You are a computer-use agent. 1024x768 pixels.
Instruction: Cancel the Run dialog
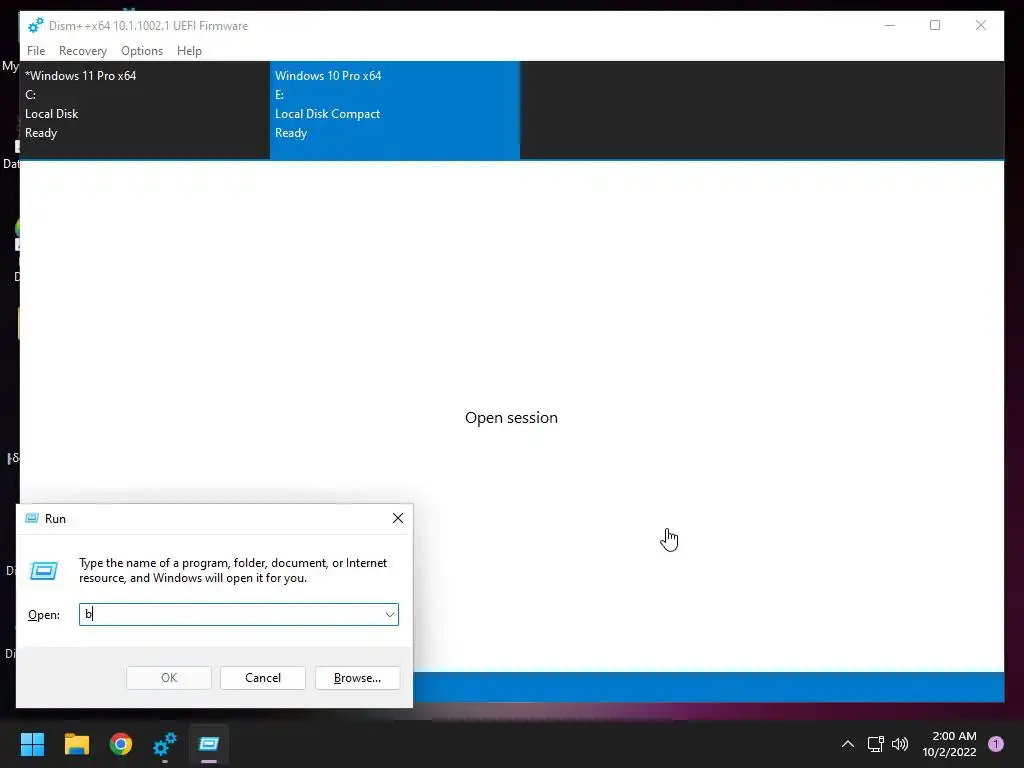point(263,678)
